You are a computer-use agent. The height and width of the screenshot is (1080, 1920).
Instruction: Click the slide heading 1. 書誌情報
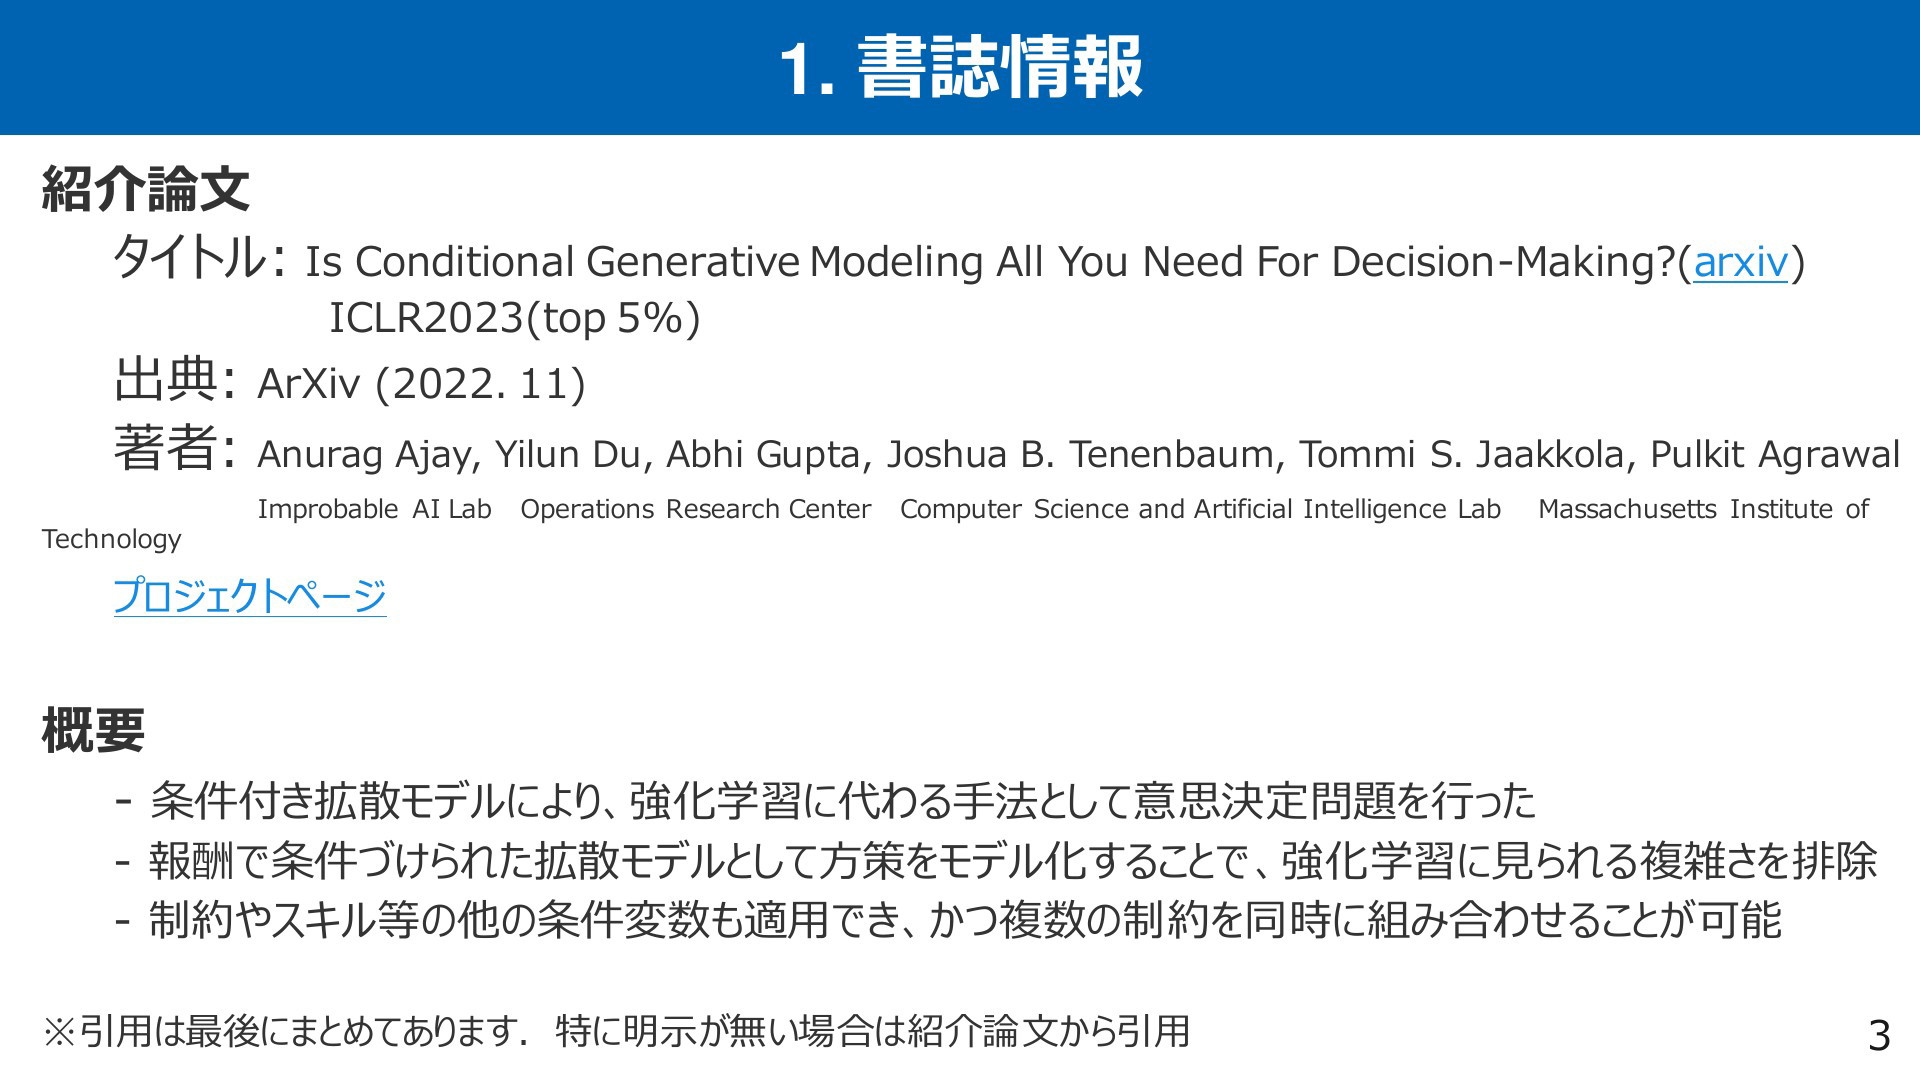960,67
